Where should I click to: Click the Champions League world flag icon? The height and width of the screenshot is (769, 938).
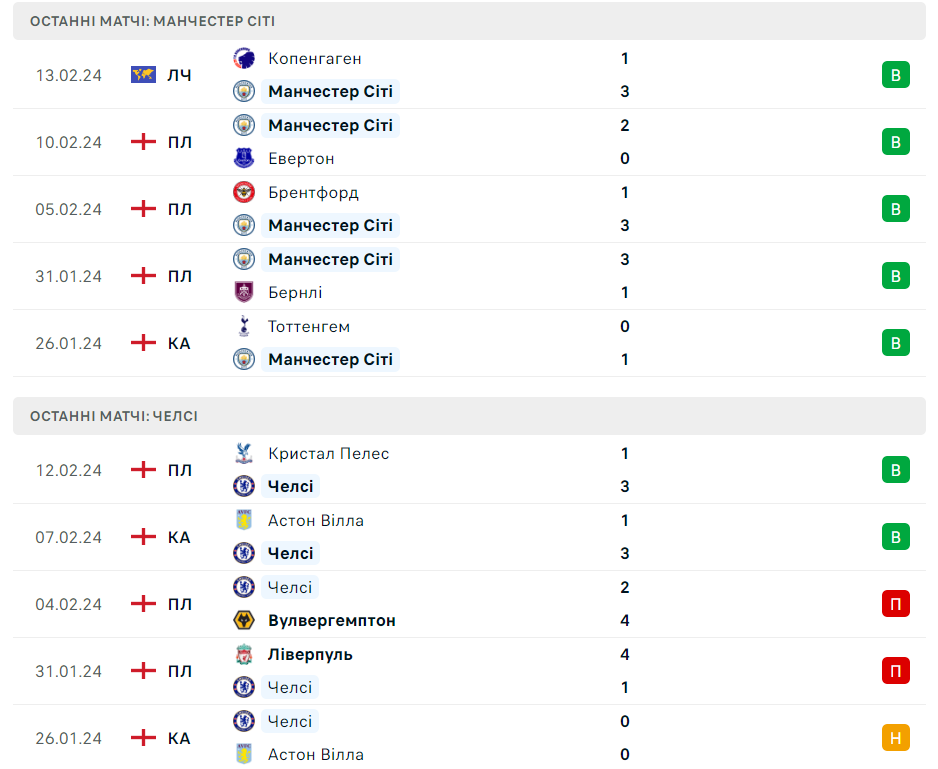pyautogui.click(x=144, y=75)
